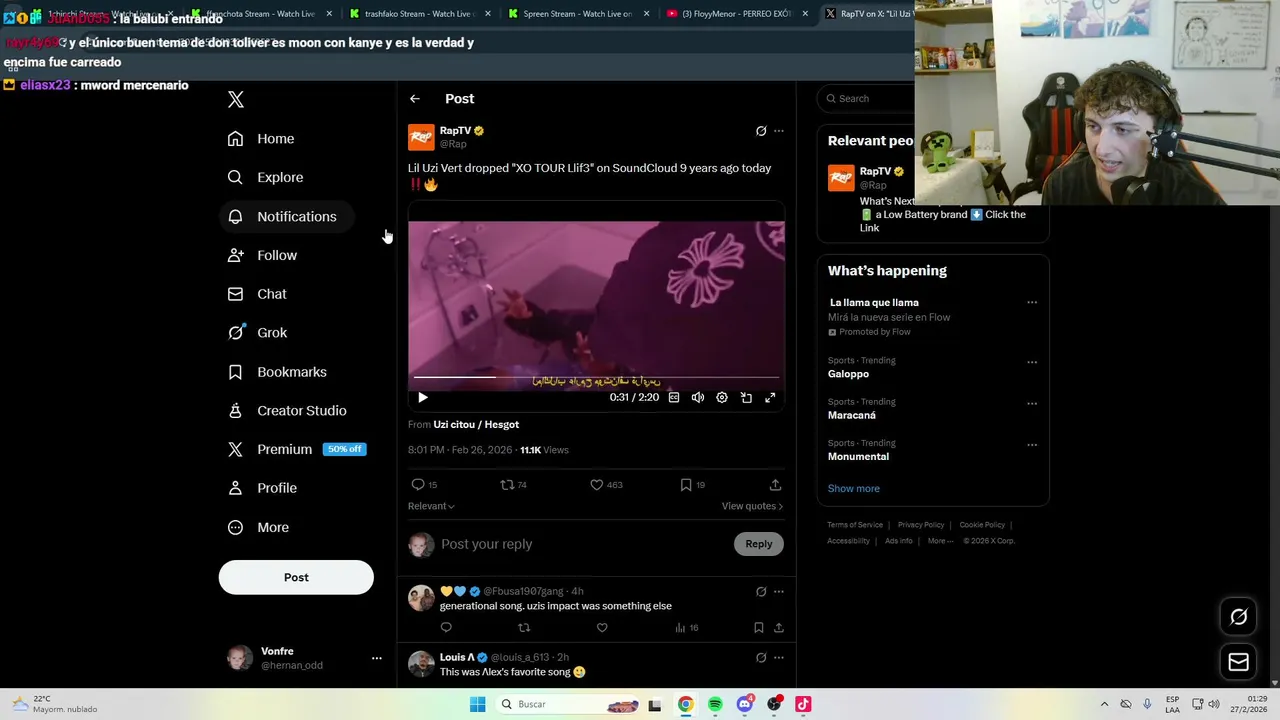Open video playback settings gear
The width and height of the screenshot is (1280, 720).
[x=722, y=398]
